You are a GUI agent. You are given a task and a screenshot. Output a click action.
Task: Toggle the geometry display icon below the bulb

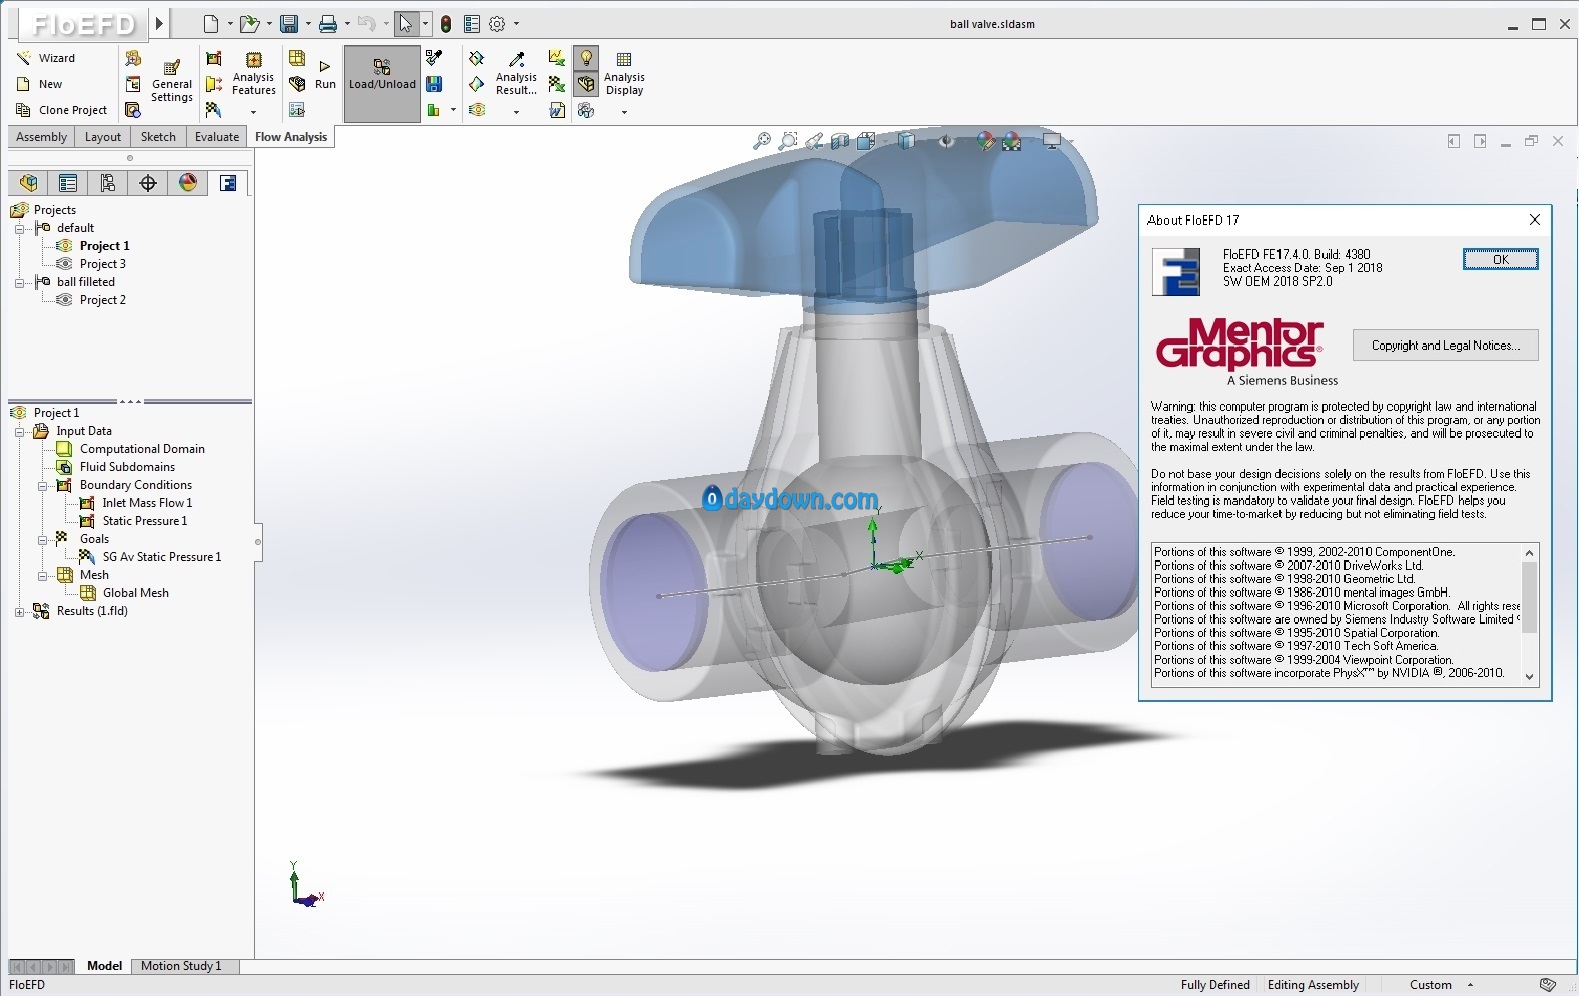click(586, 84)
